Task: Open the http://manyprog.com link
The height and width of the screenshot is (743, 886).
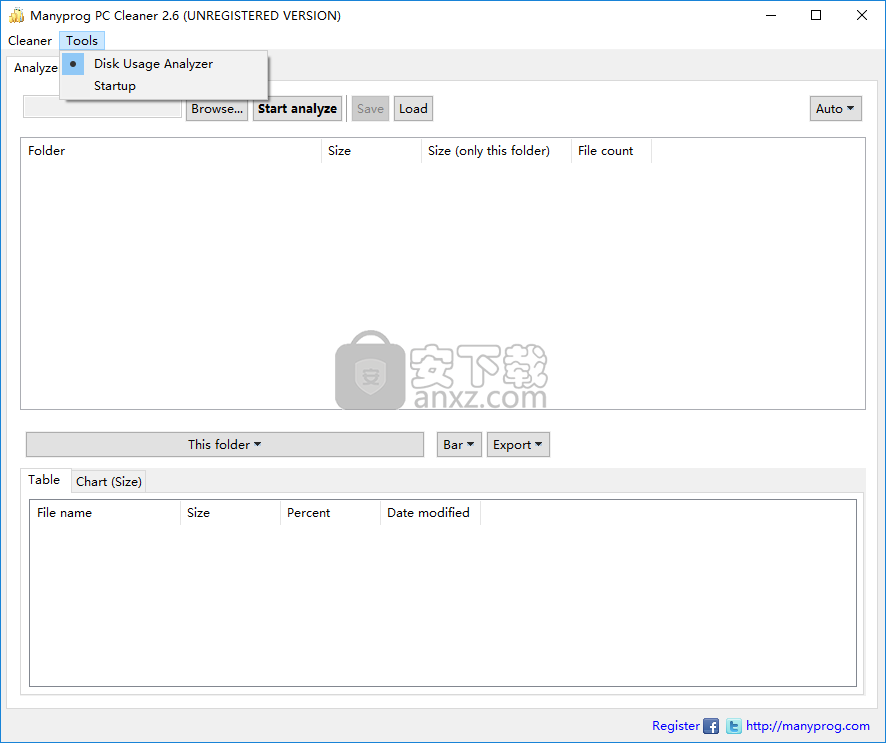Action: pos(807,726)
